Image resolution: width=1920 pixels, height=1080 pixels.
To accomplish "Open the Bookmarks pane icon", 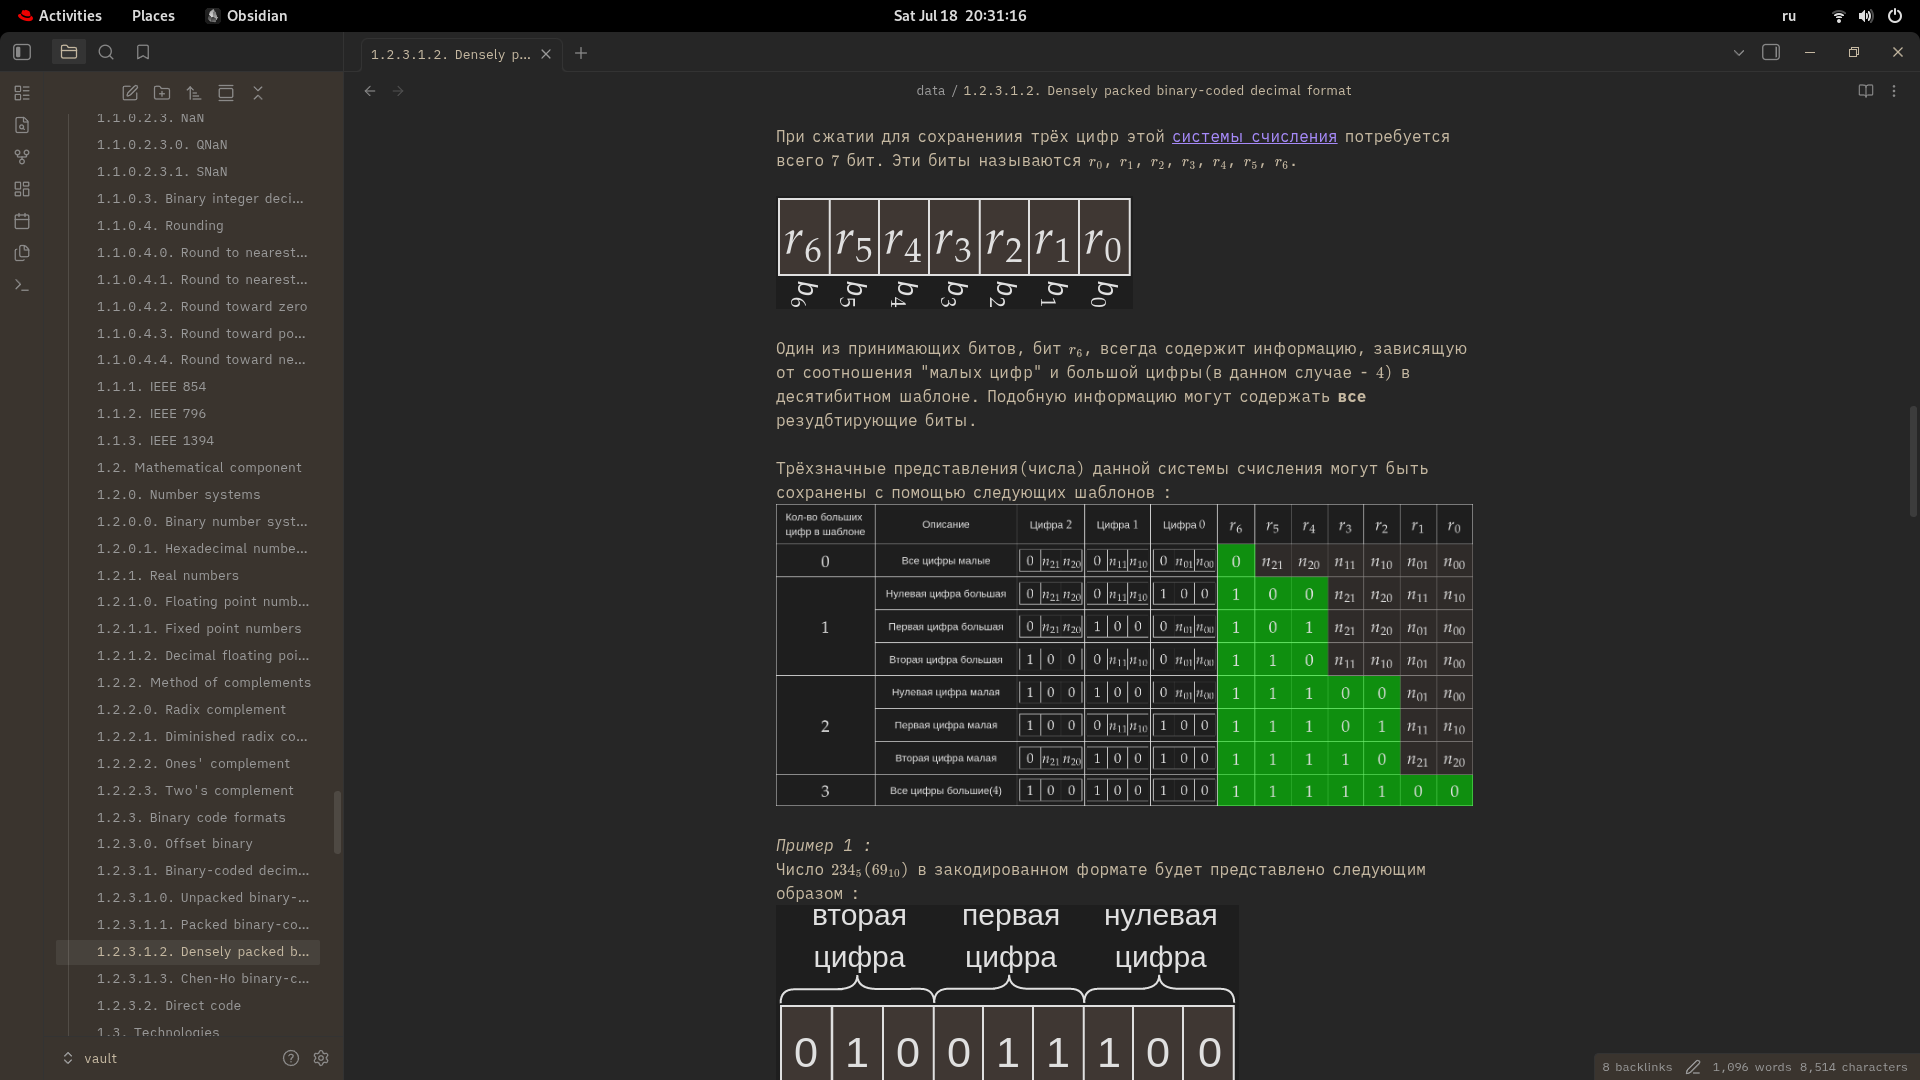I will tap(143, 52).
